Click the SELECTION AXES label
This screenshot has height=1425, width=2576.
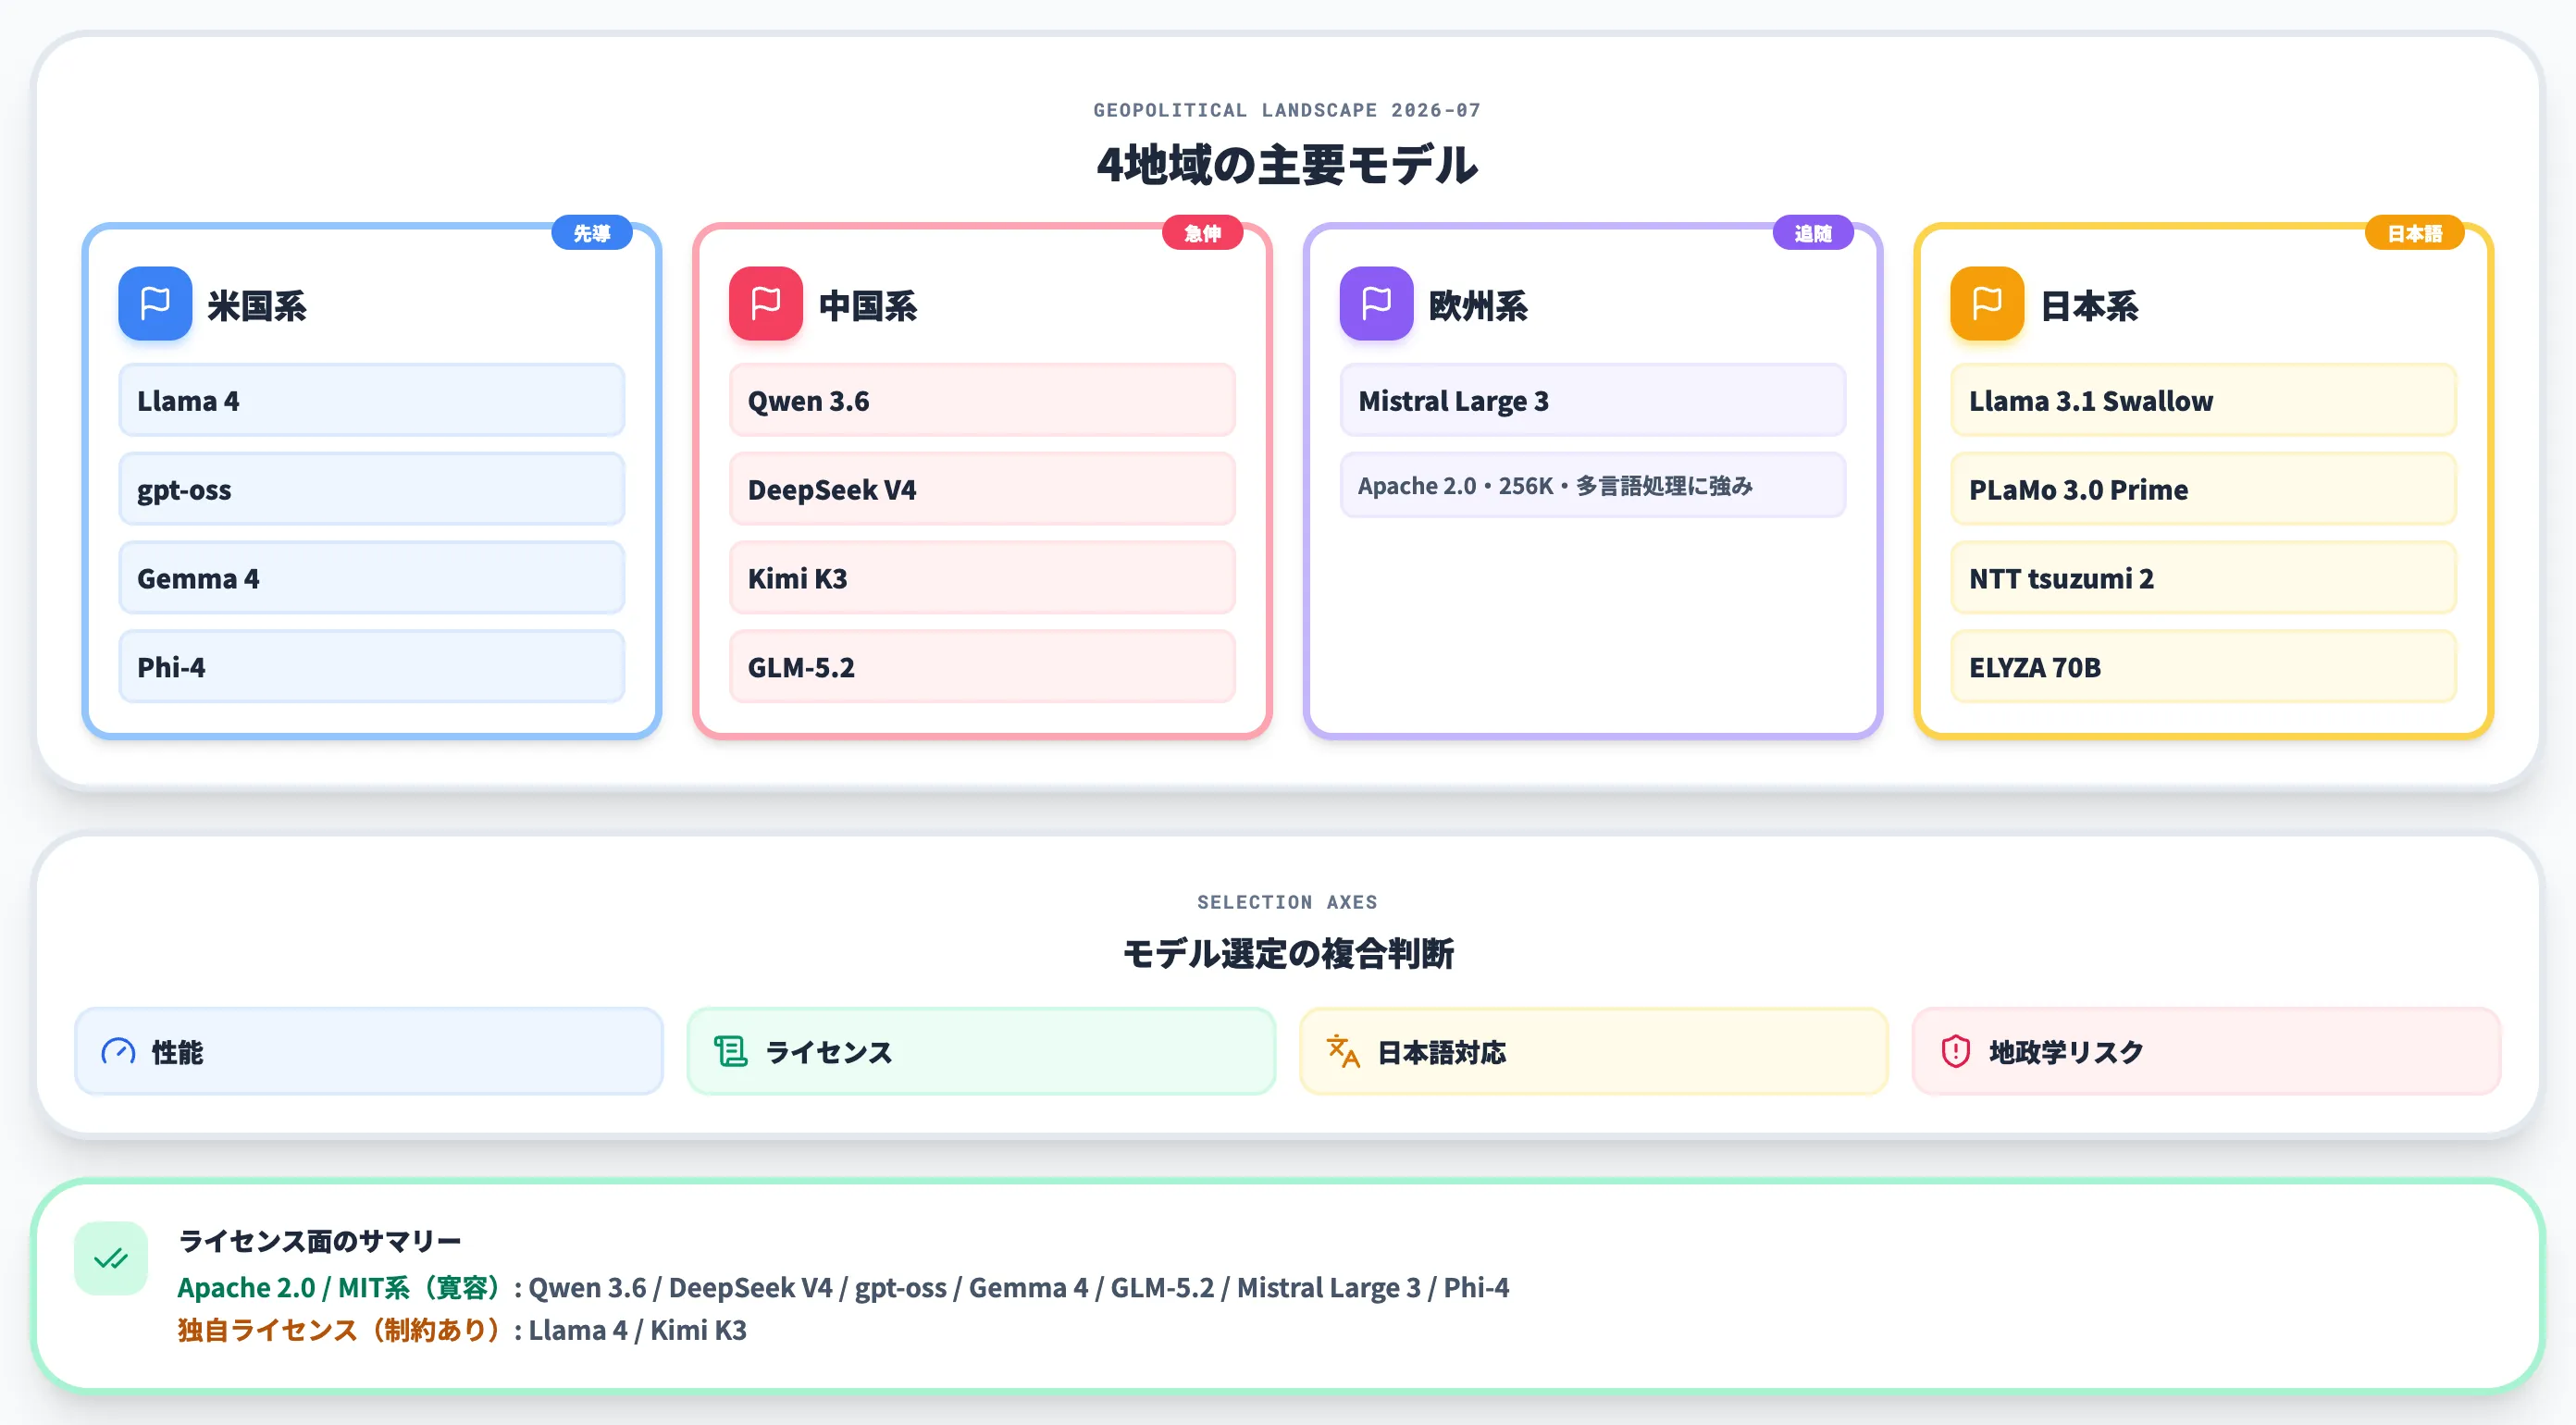[x=1287, y=902]
